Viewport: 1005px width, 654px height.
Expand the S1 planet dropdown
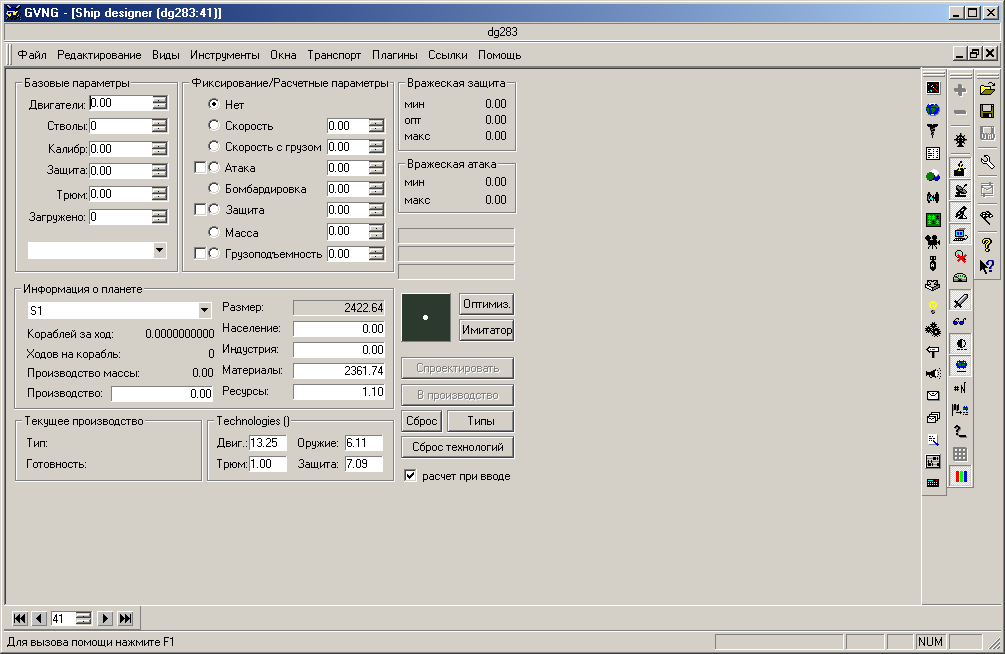point(205,311)
